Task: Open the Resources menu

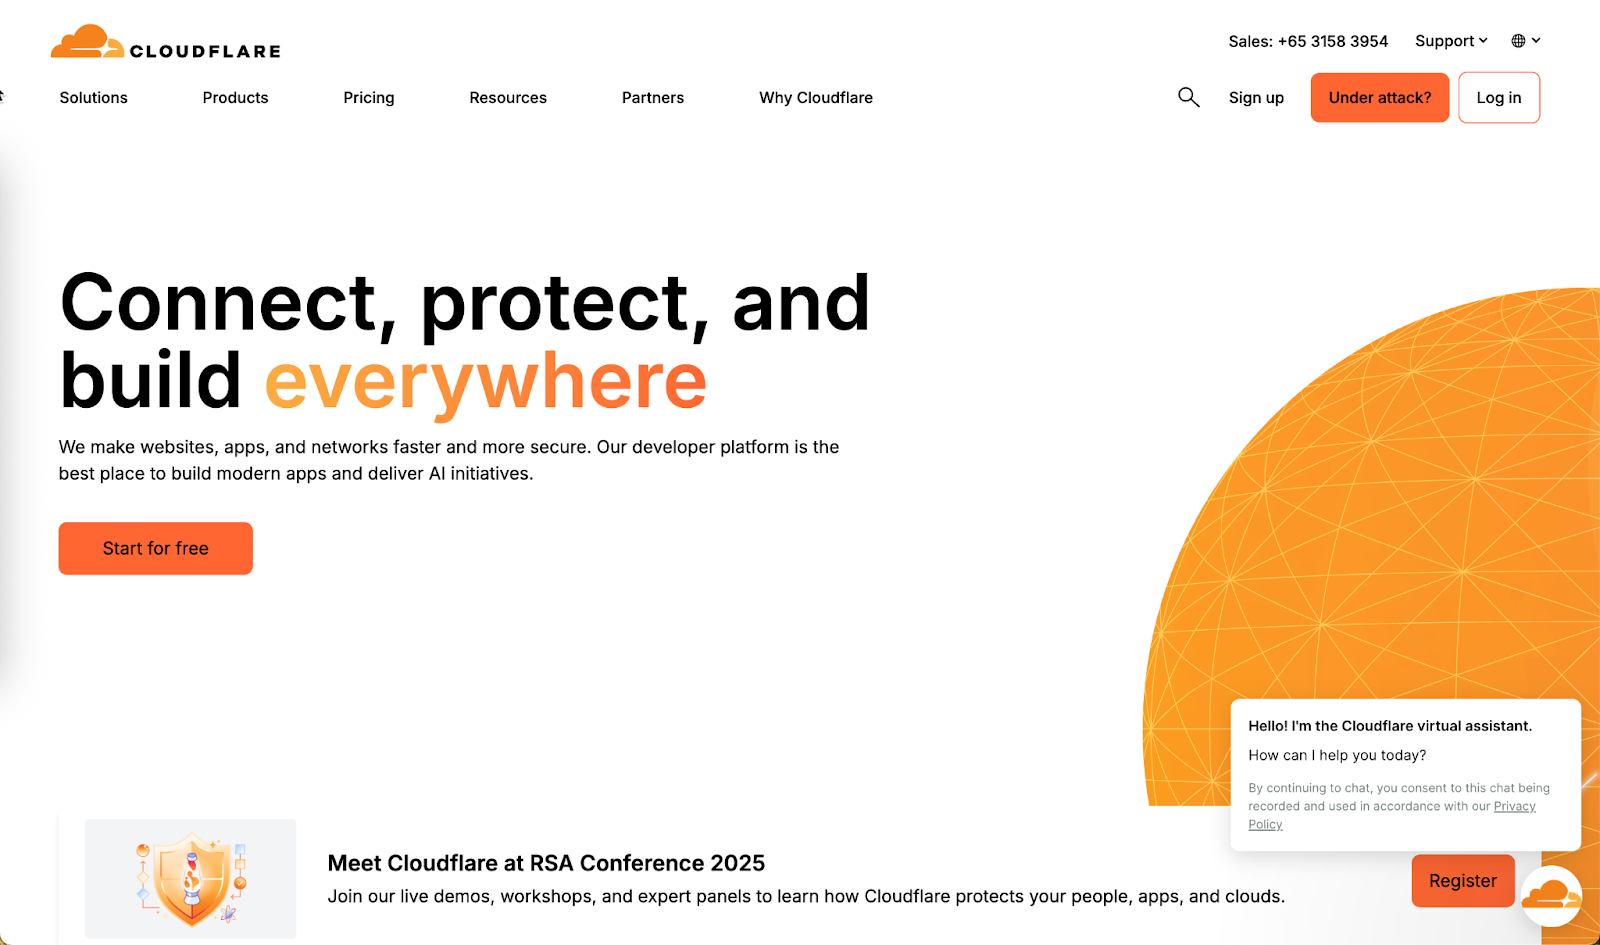Action: coord(508,98)
